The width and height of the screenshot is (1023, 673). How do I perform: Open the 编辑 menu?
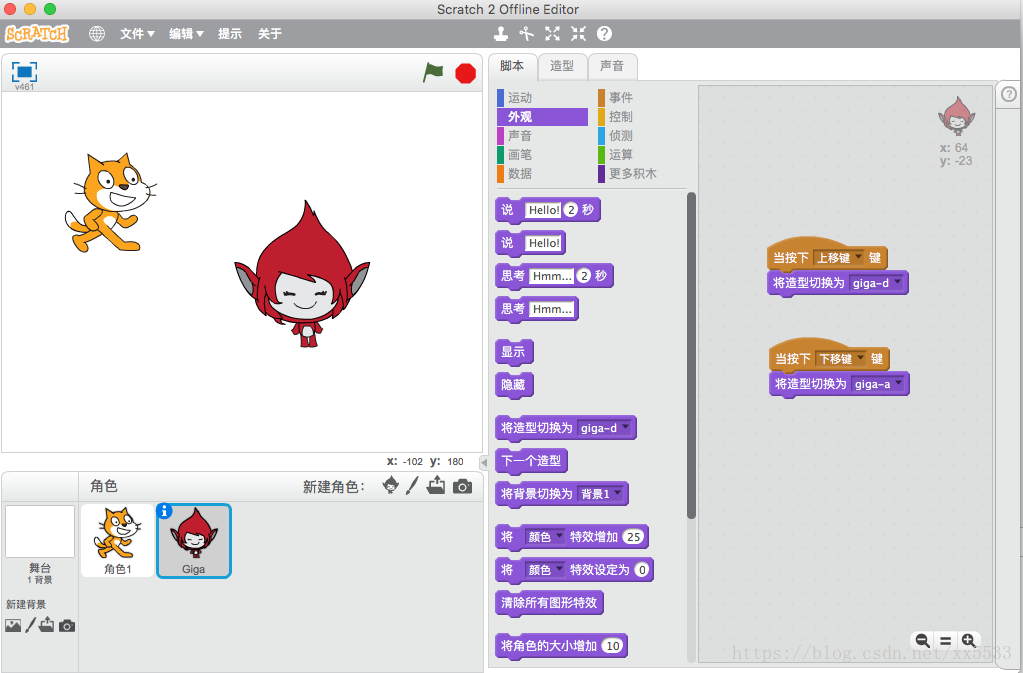tap(187, 34)
